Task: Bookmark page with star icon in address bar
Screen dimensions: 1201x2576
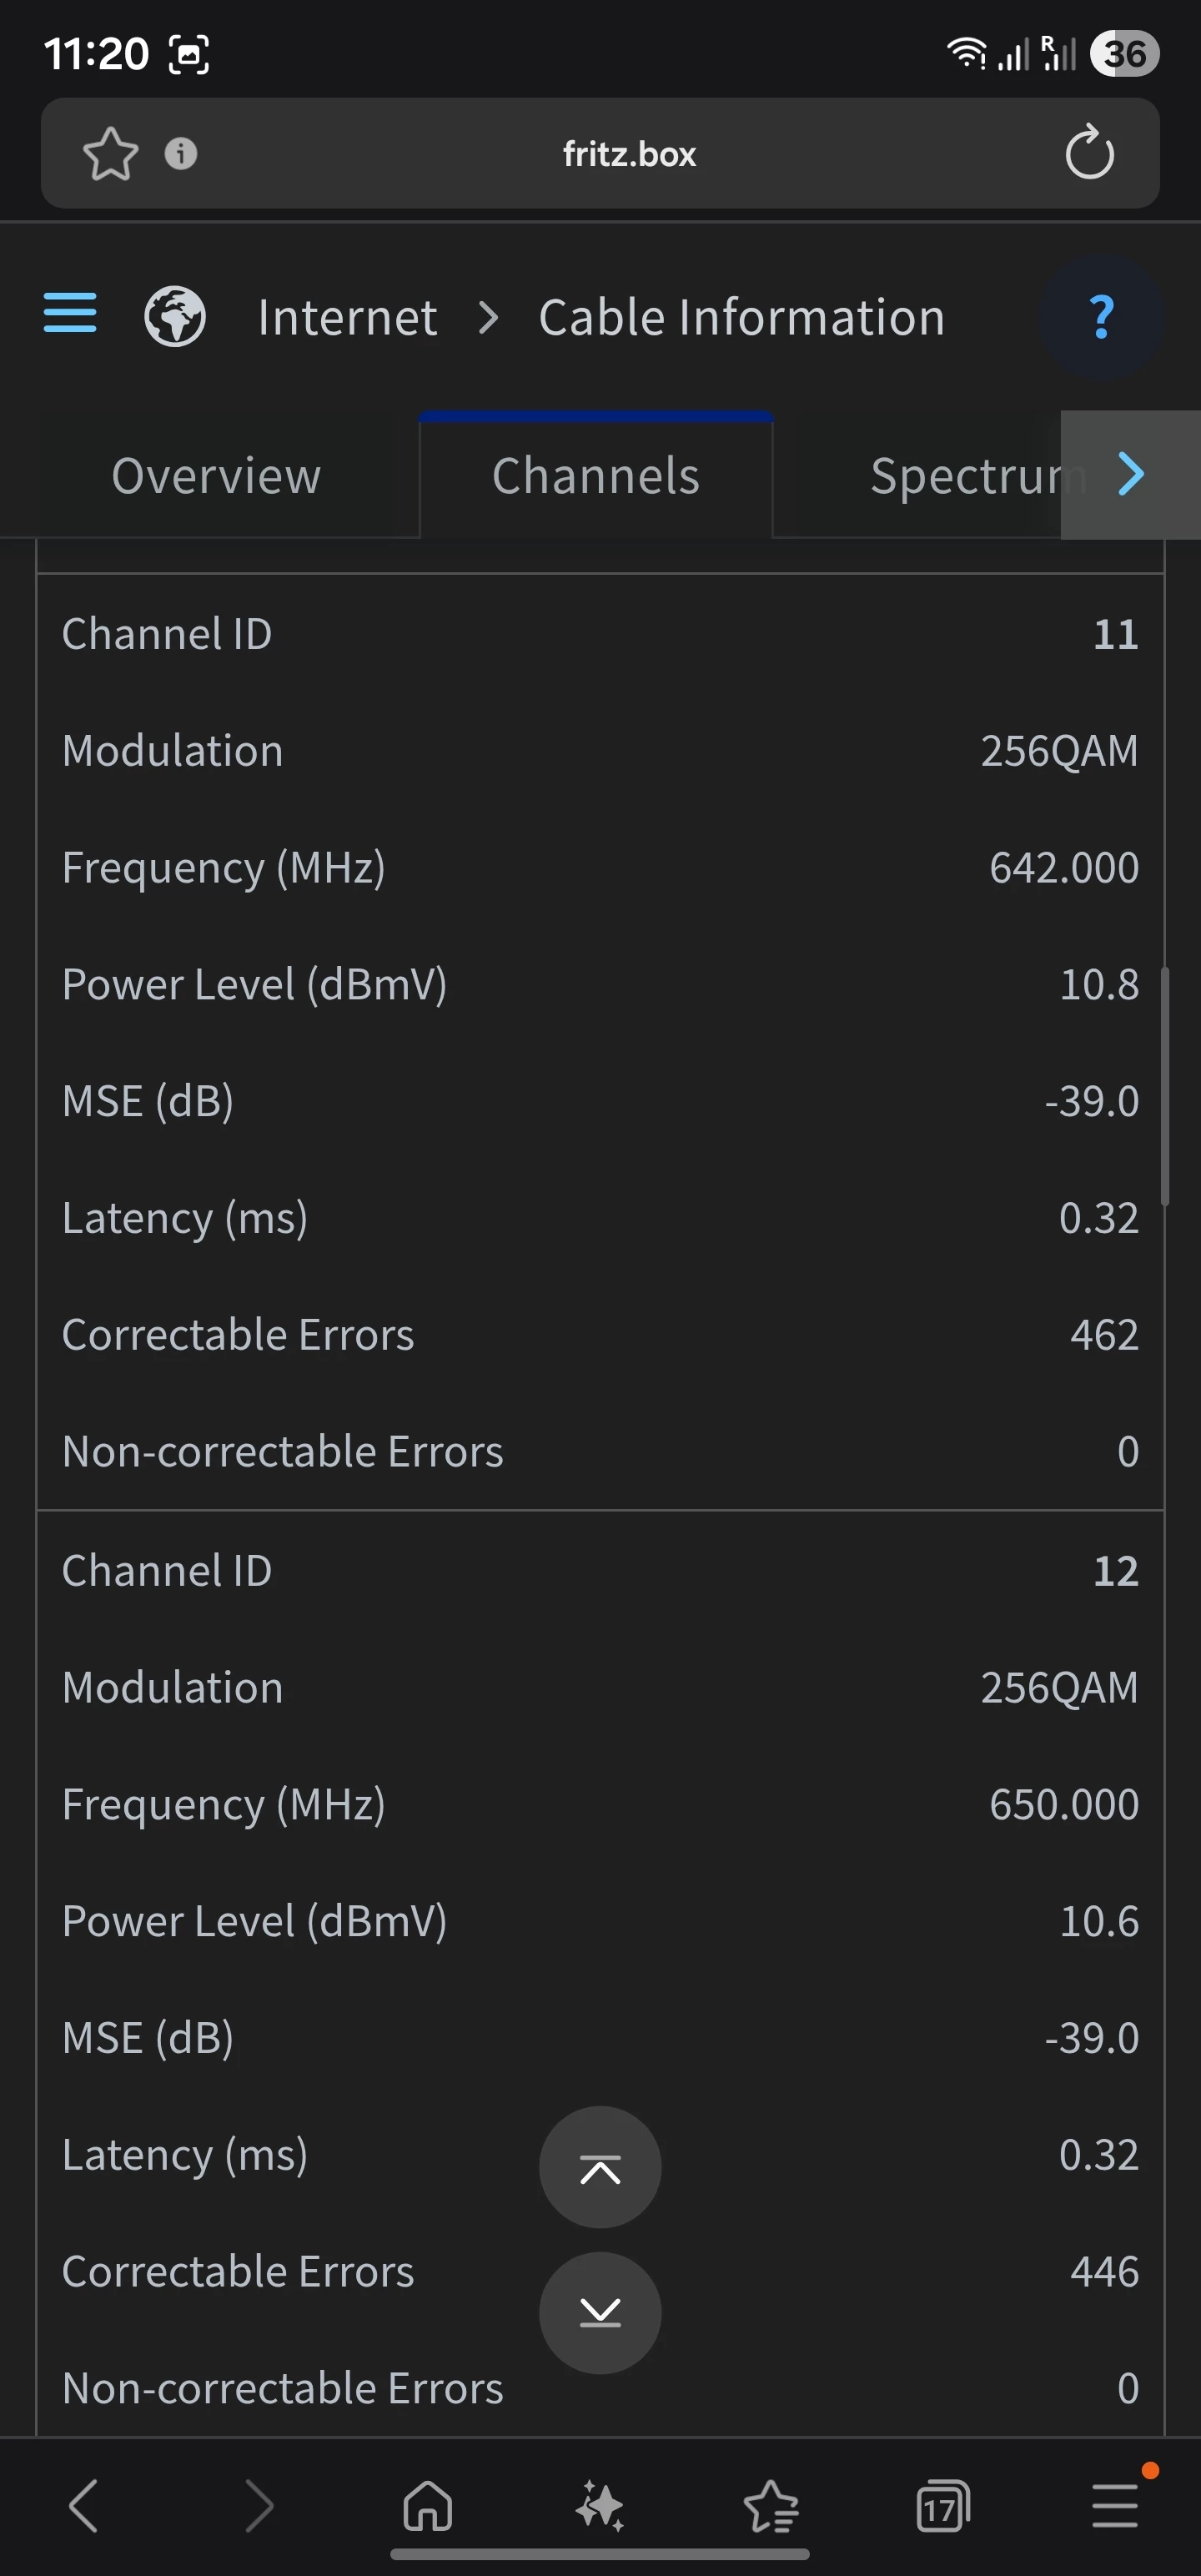Action: [x=110, y=154]
